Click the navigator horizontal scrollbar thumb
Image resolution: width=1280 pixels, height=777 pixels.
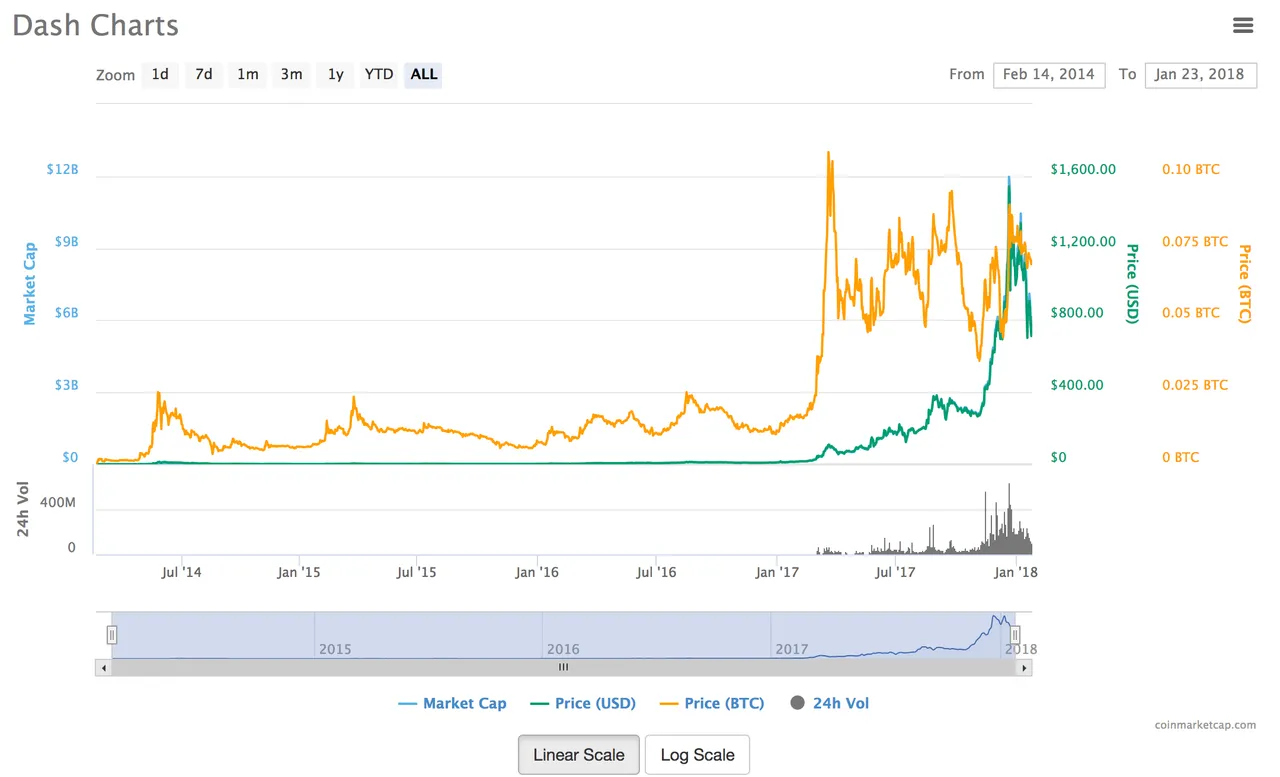click(x=564, y=667)
